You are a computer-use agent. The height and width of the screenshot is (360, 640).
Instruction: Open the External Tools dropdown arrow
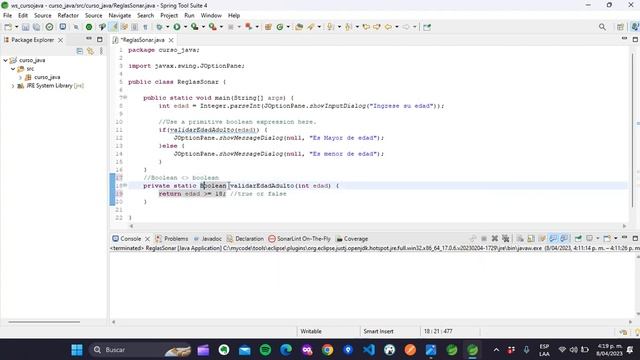coord(221,27)
